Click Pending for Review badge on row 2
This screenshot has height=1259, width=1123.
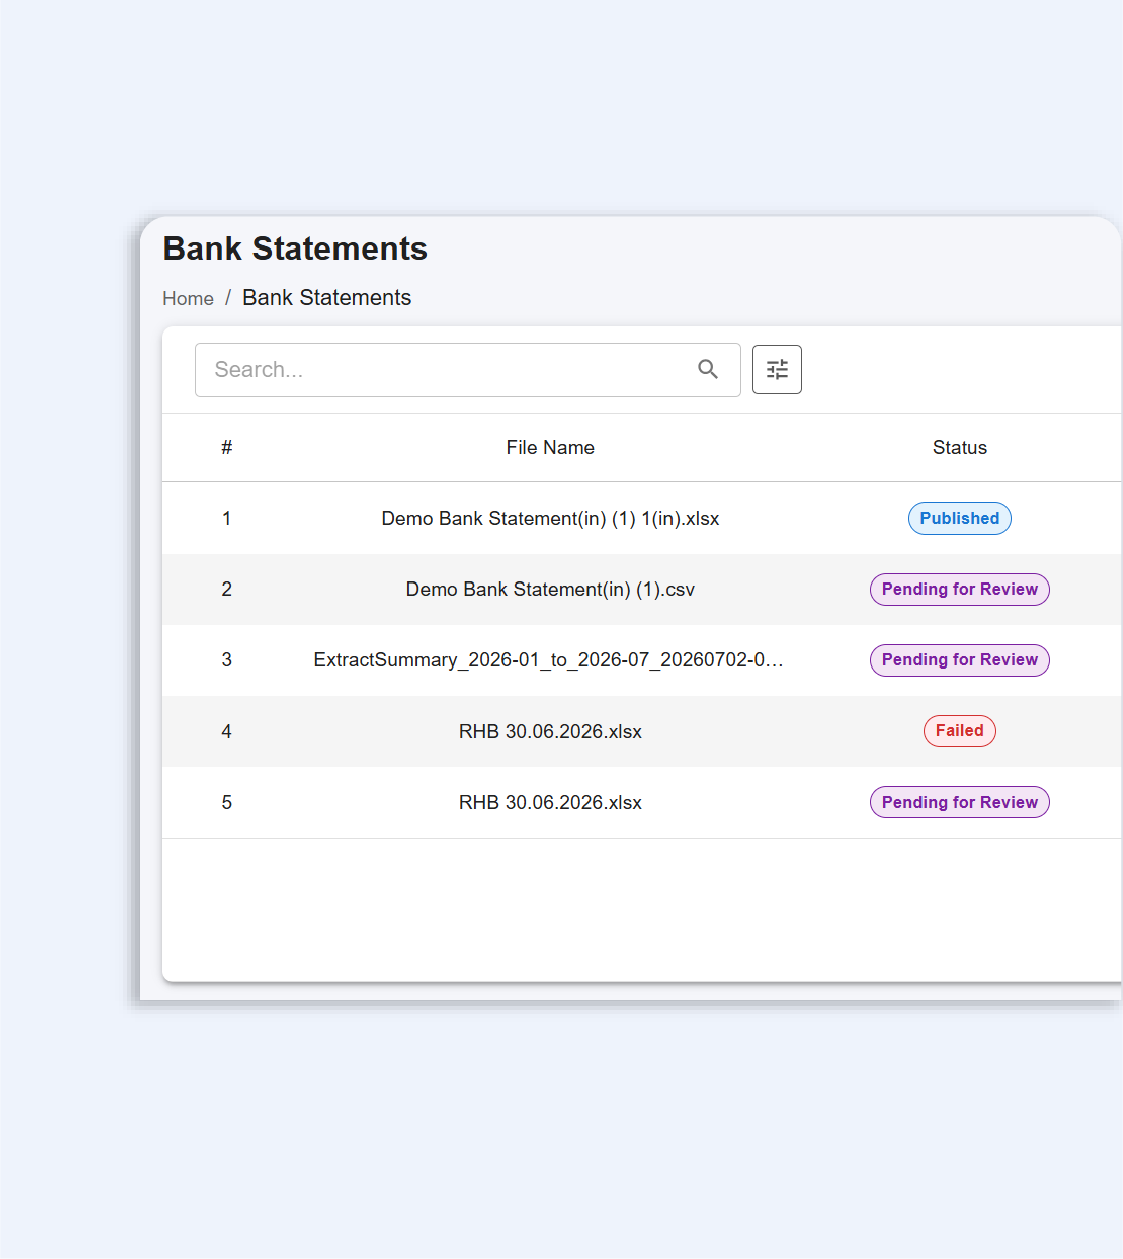tap(960, 589)
